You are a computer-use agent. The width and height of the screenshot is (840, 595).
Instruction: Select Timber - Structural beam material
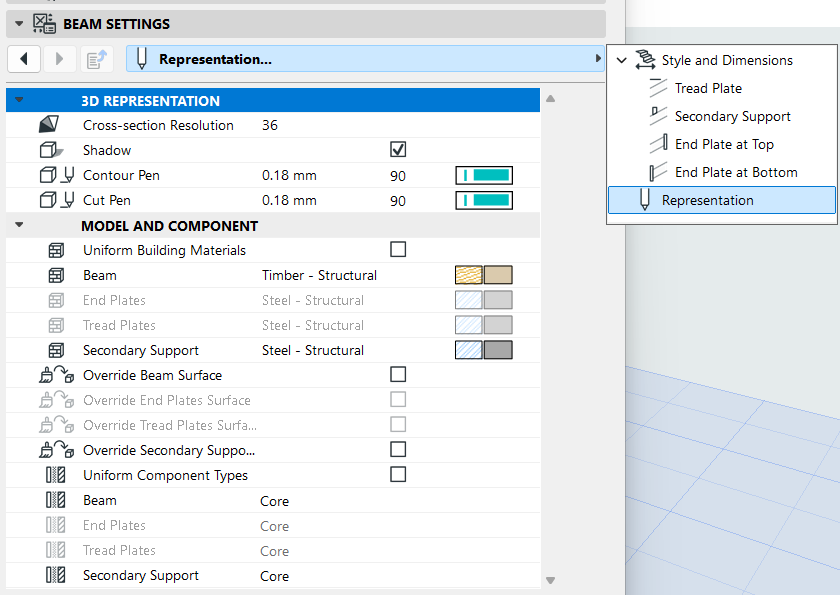319,275
